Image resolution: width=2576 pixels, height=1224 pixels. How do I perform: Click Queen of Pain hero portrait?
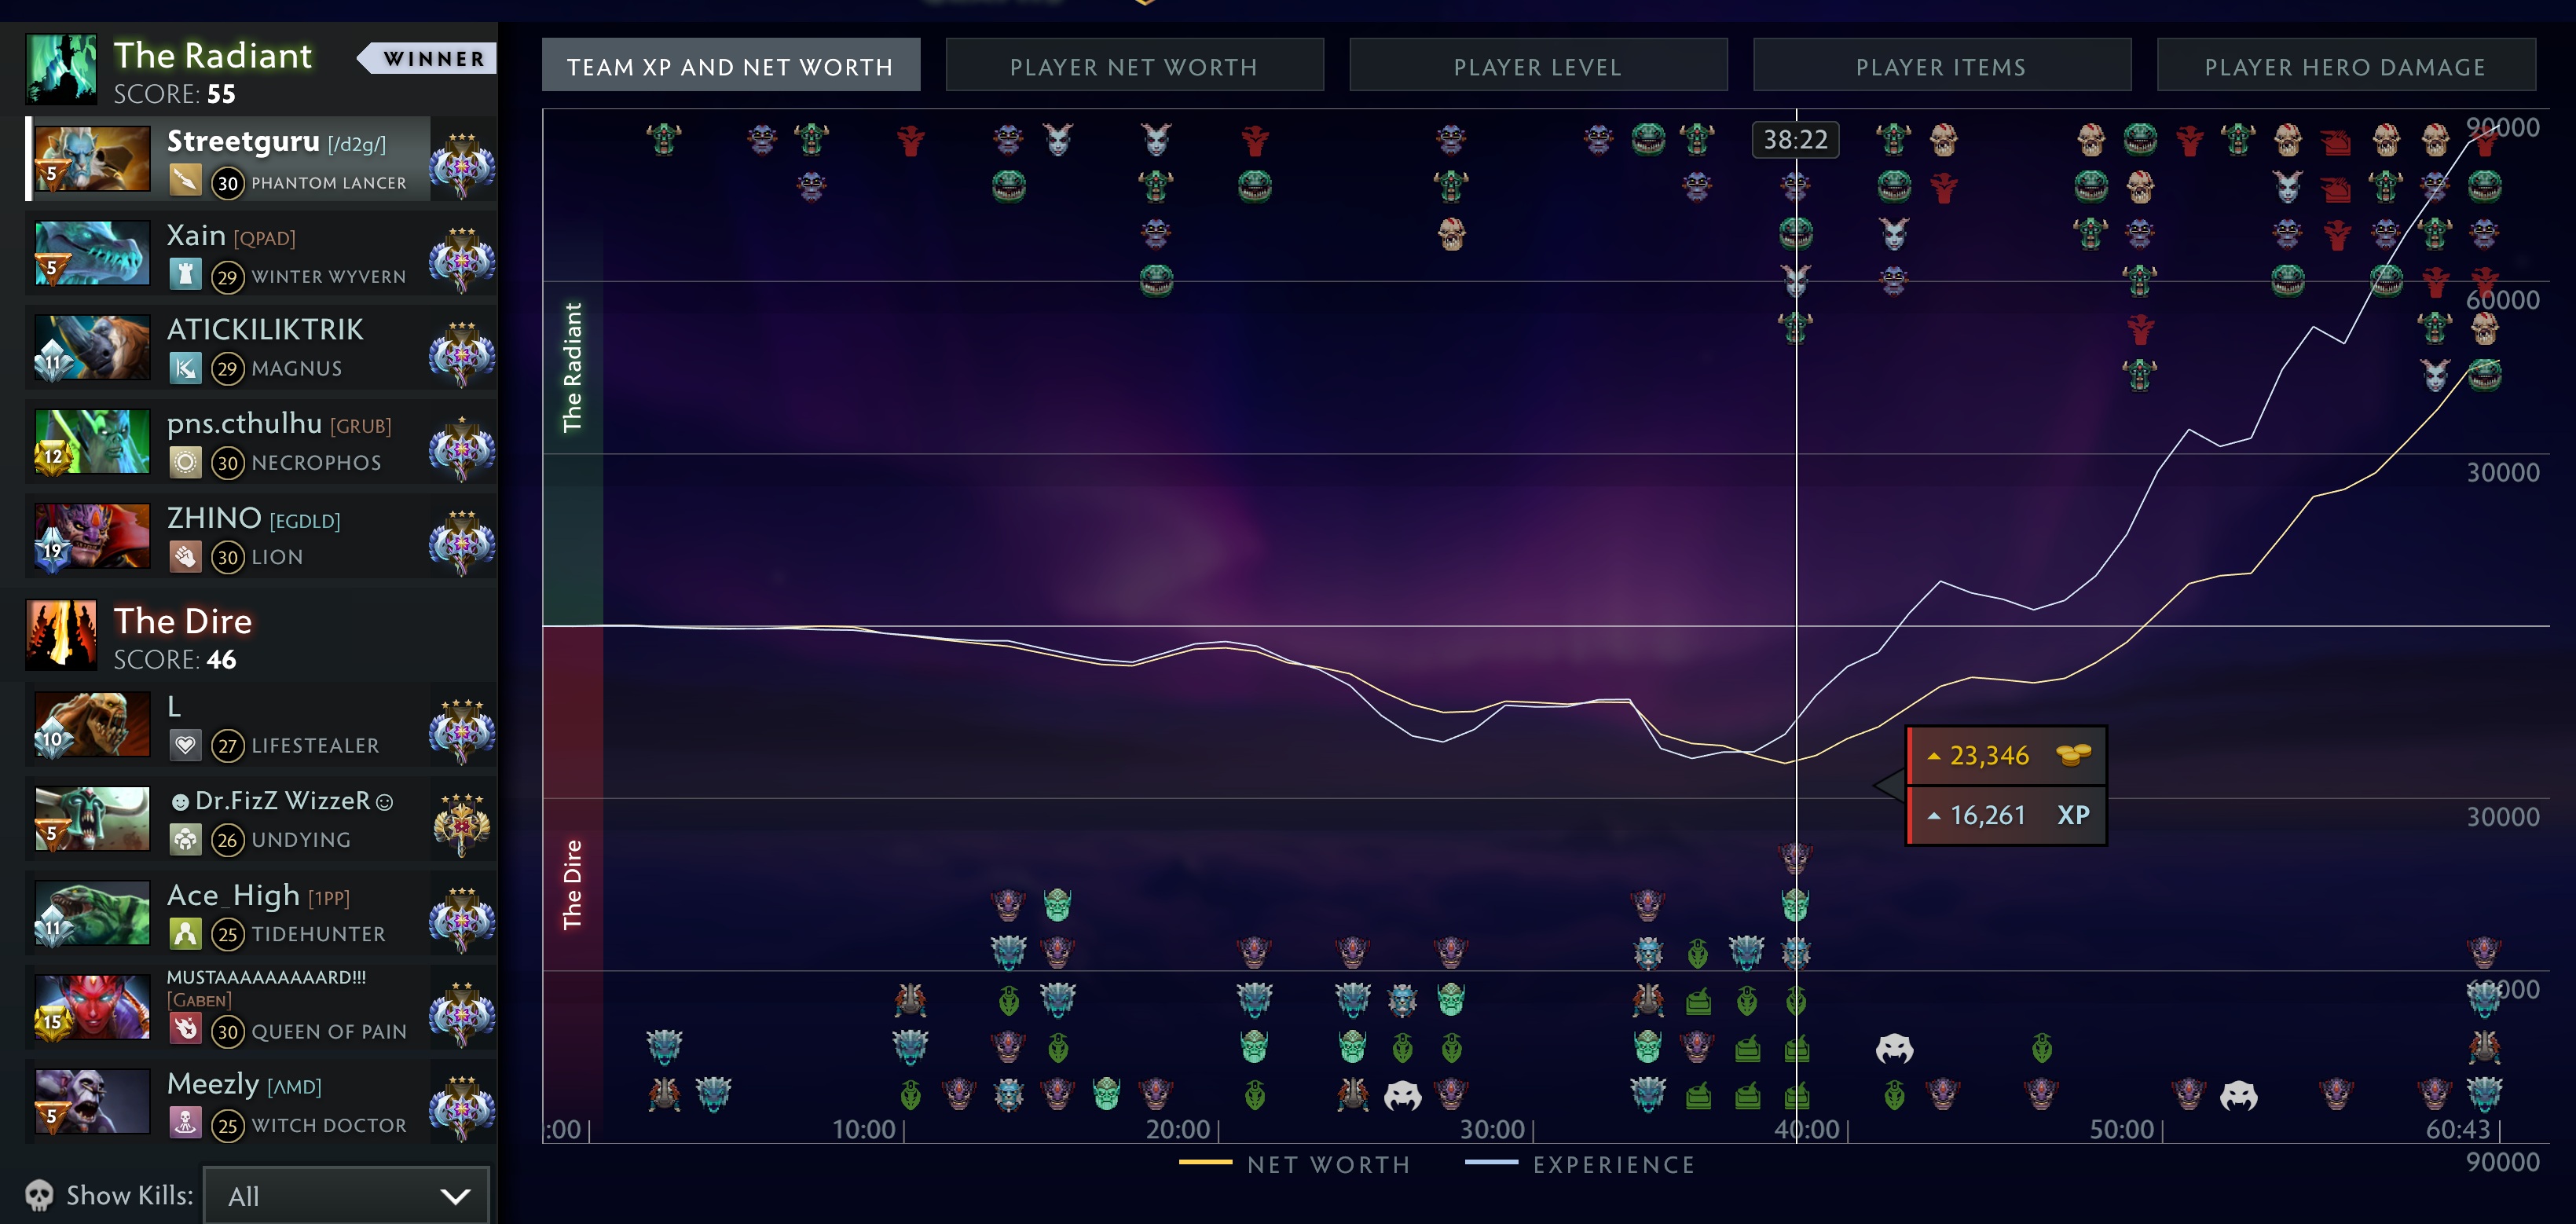tap(92, 1007)
